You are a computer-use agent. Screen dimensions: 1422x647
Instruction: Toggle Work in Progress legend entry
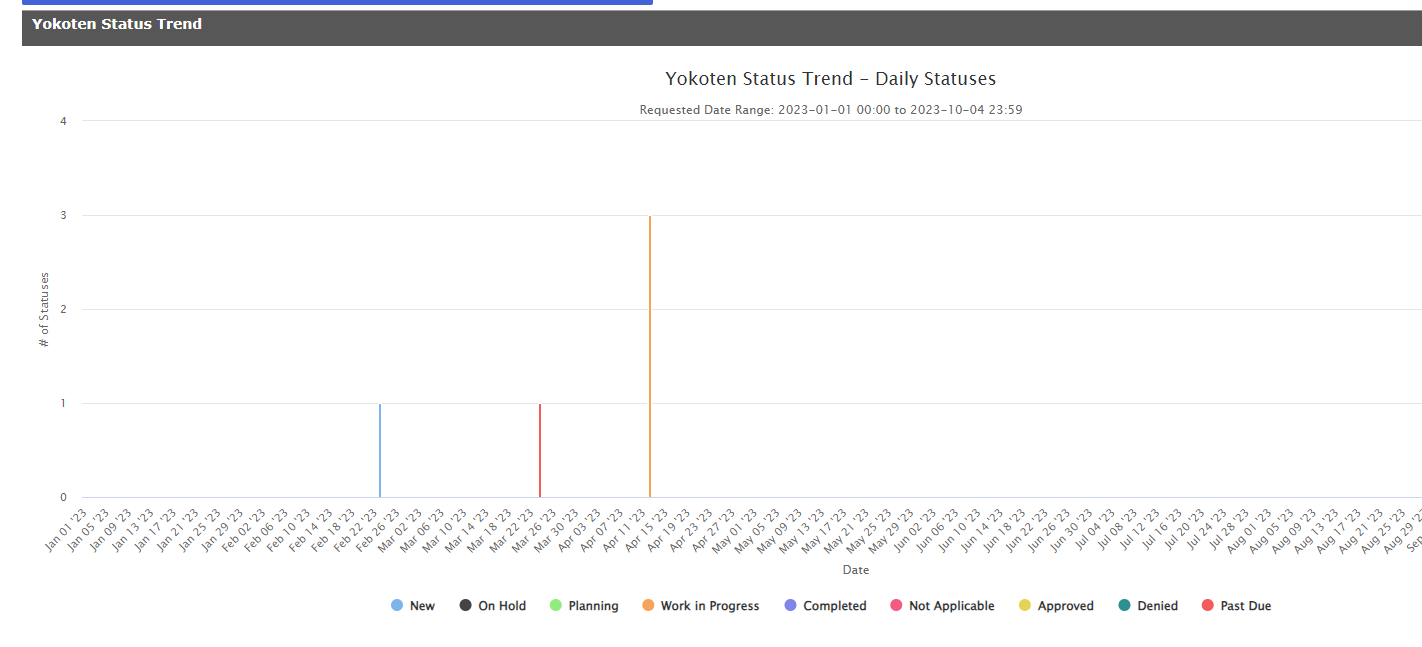(x=709, y=606)
